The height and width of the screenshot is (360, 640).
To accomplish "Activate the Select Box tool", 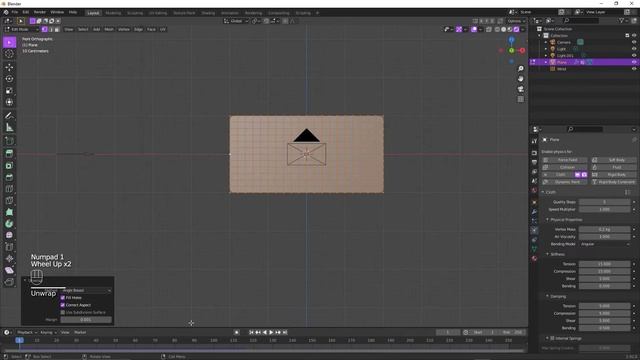I will (x=9, y=42).
